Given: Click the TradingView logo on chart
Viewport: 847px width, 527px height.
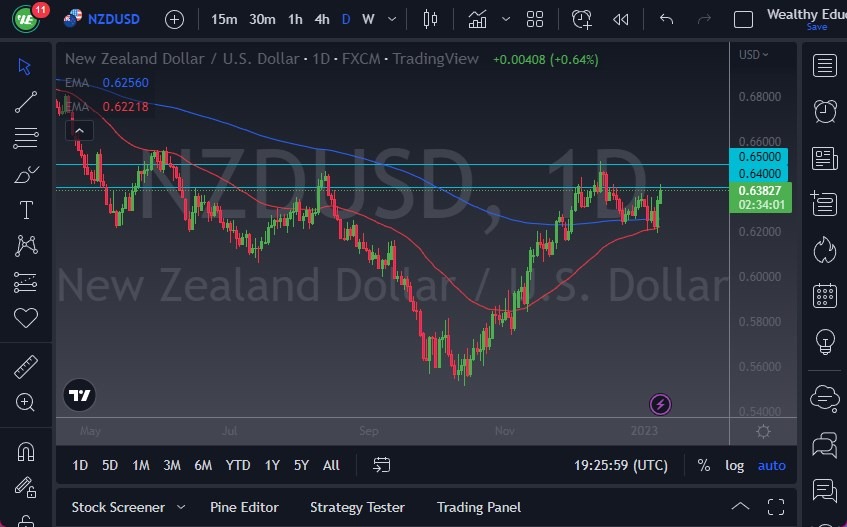Looking at the screenshot, I should tap(79, 395).
